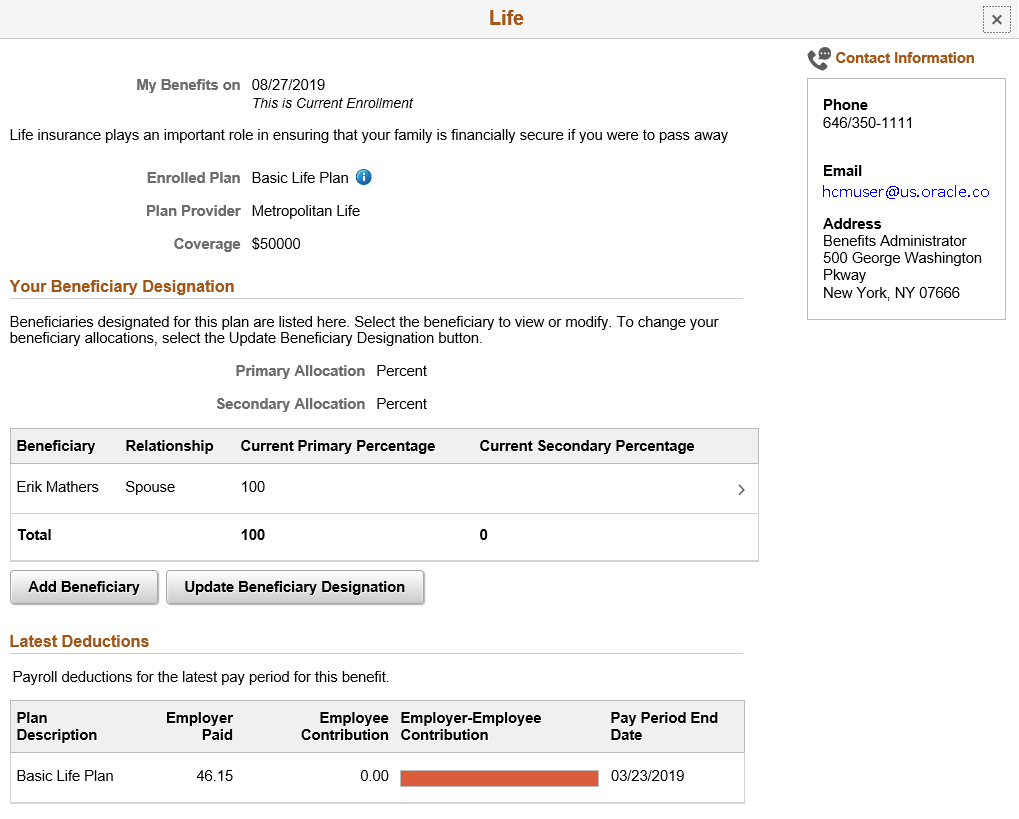The height and width of the screenshot is (819, 1019).
Task: Click the Employer Paid column header
Action: 199,726
